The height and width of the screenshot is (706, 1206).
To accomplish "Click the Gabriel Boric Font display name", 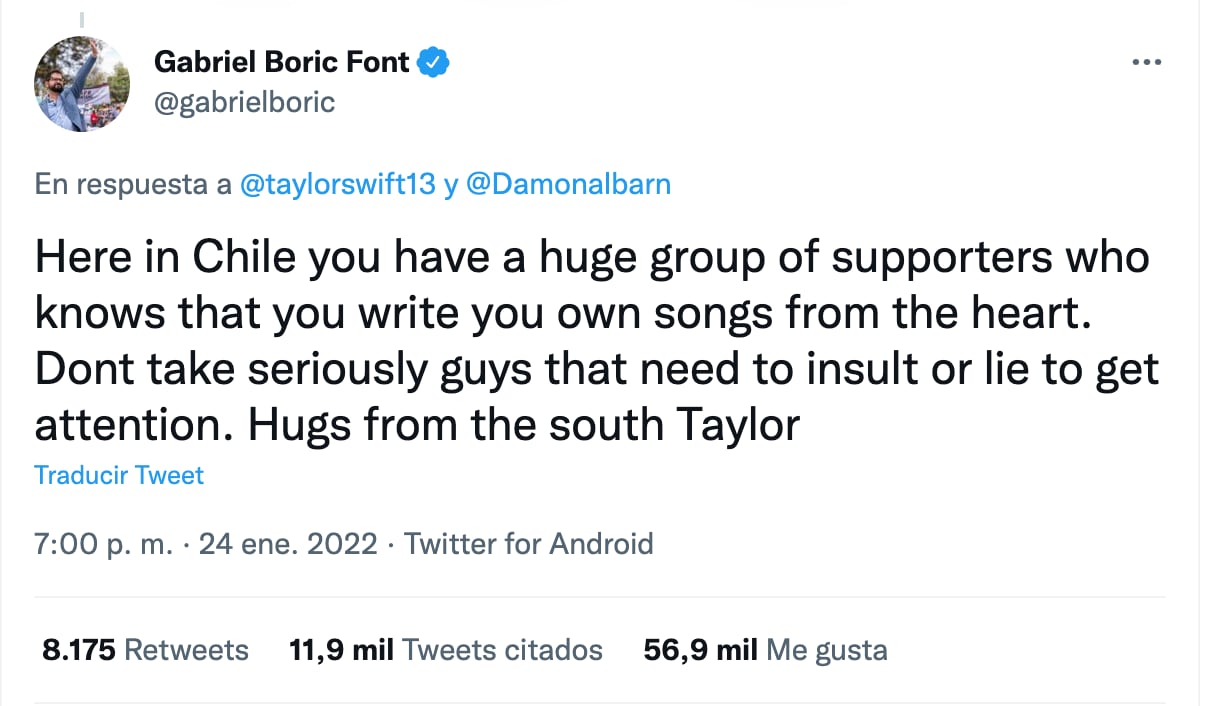I will pos(282,62).
